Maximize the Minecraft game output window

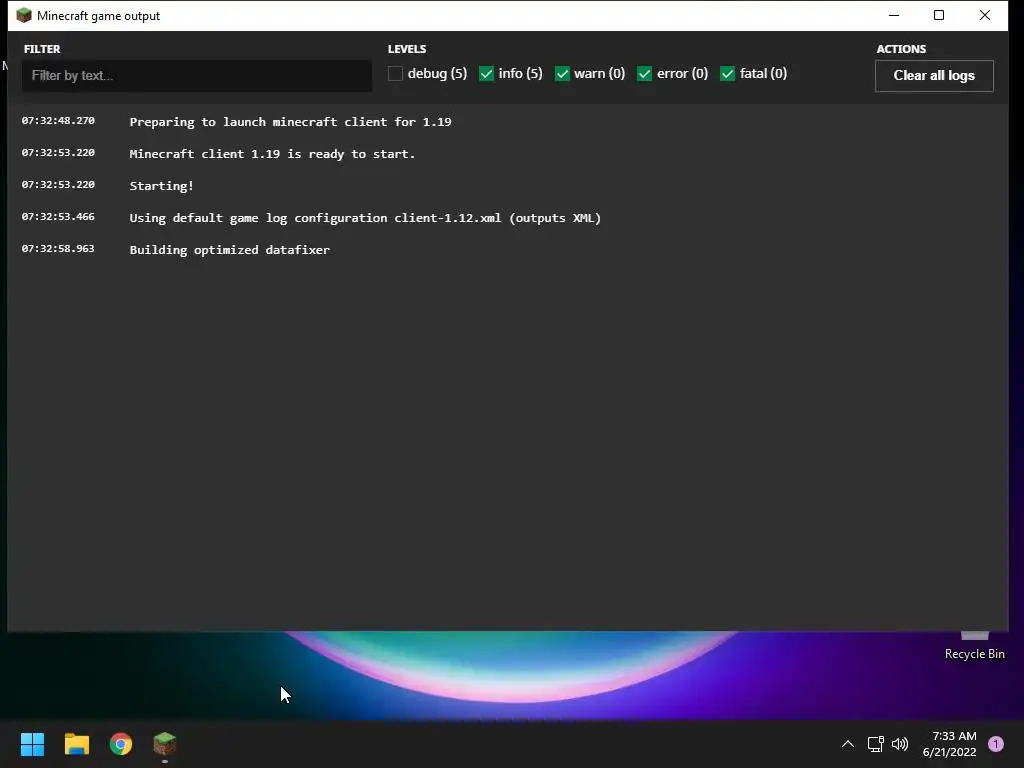click(x=939, y=15)
